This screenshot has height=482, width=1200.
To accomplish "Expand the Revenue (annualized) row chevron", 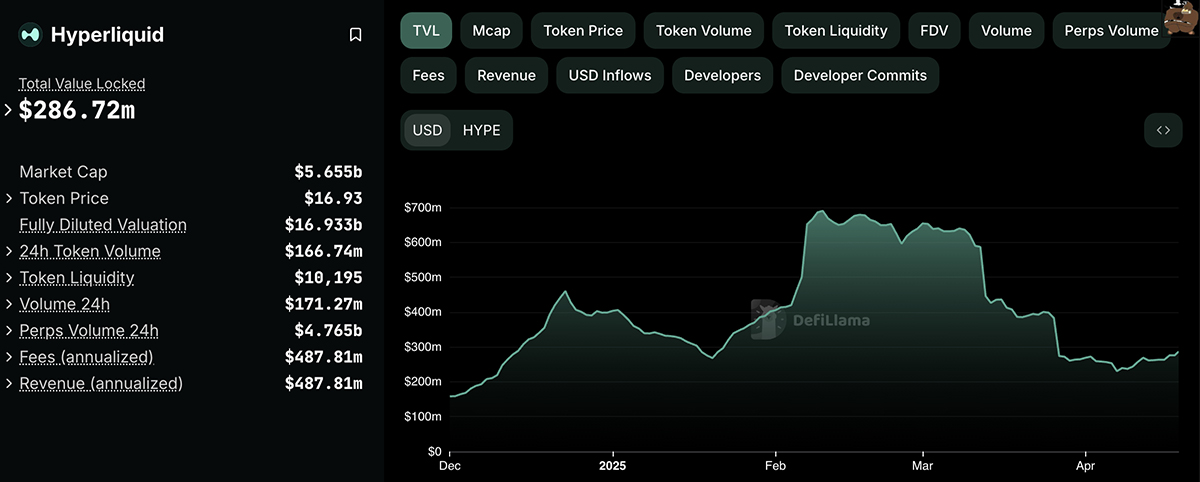I will 9,383.
